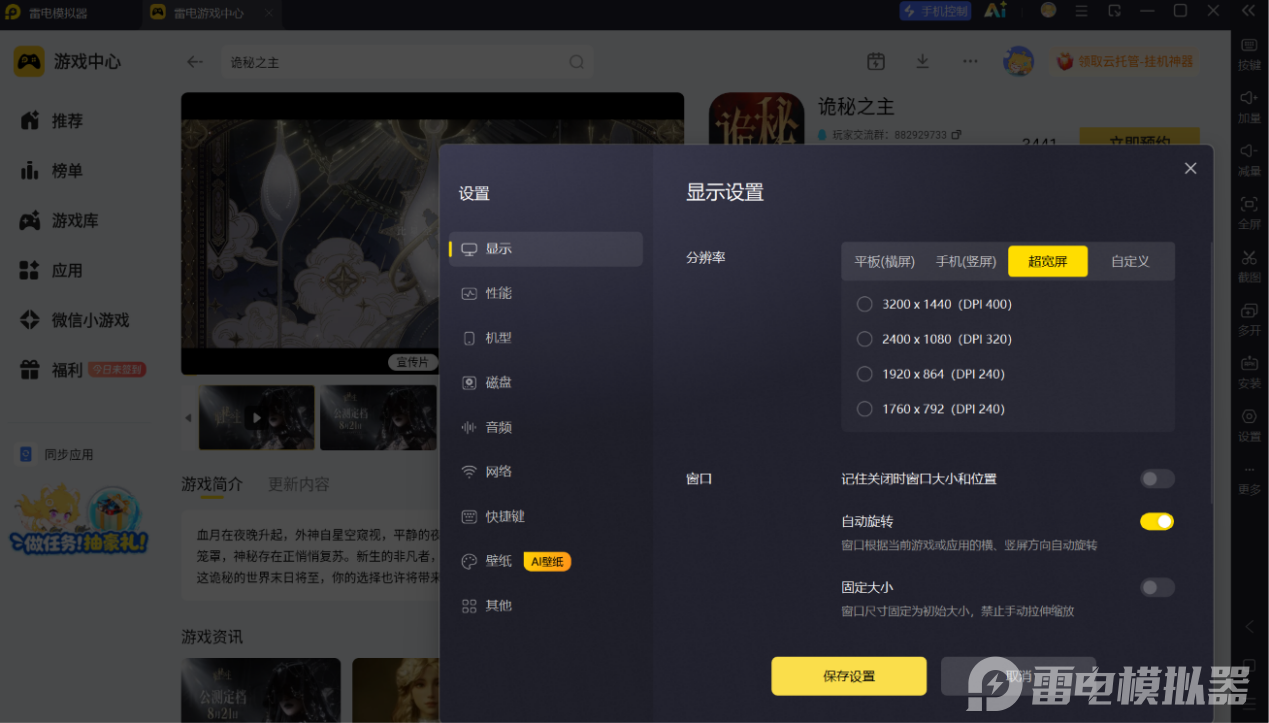Click the calendar reservation icon in game center

(876, 61)
